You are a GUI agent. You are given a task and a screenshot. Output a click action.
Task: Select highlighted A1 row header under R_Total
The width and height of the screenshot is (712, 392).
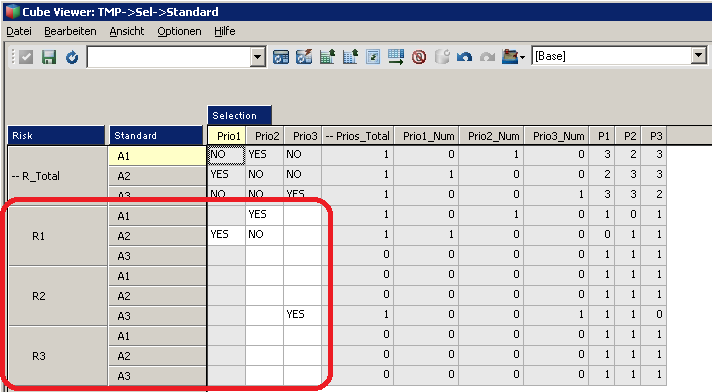pos(157,156)
